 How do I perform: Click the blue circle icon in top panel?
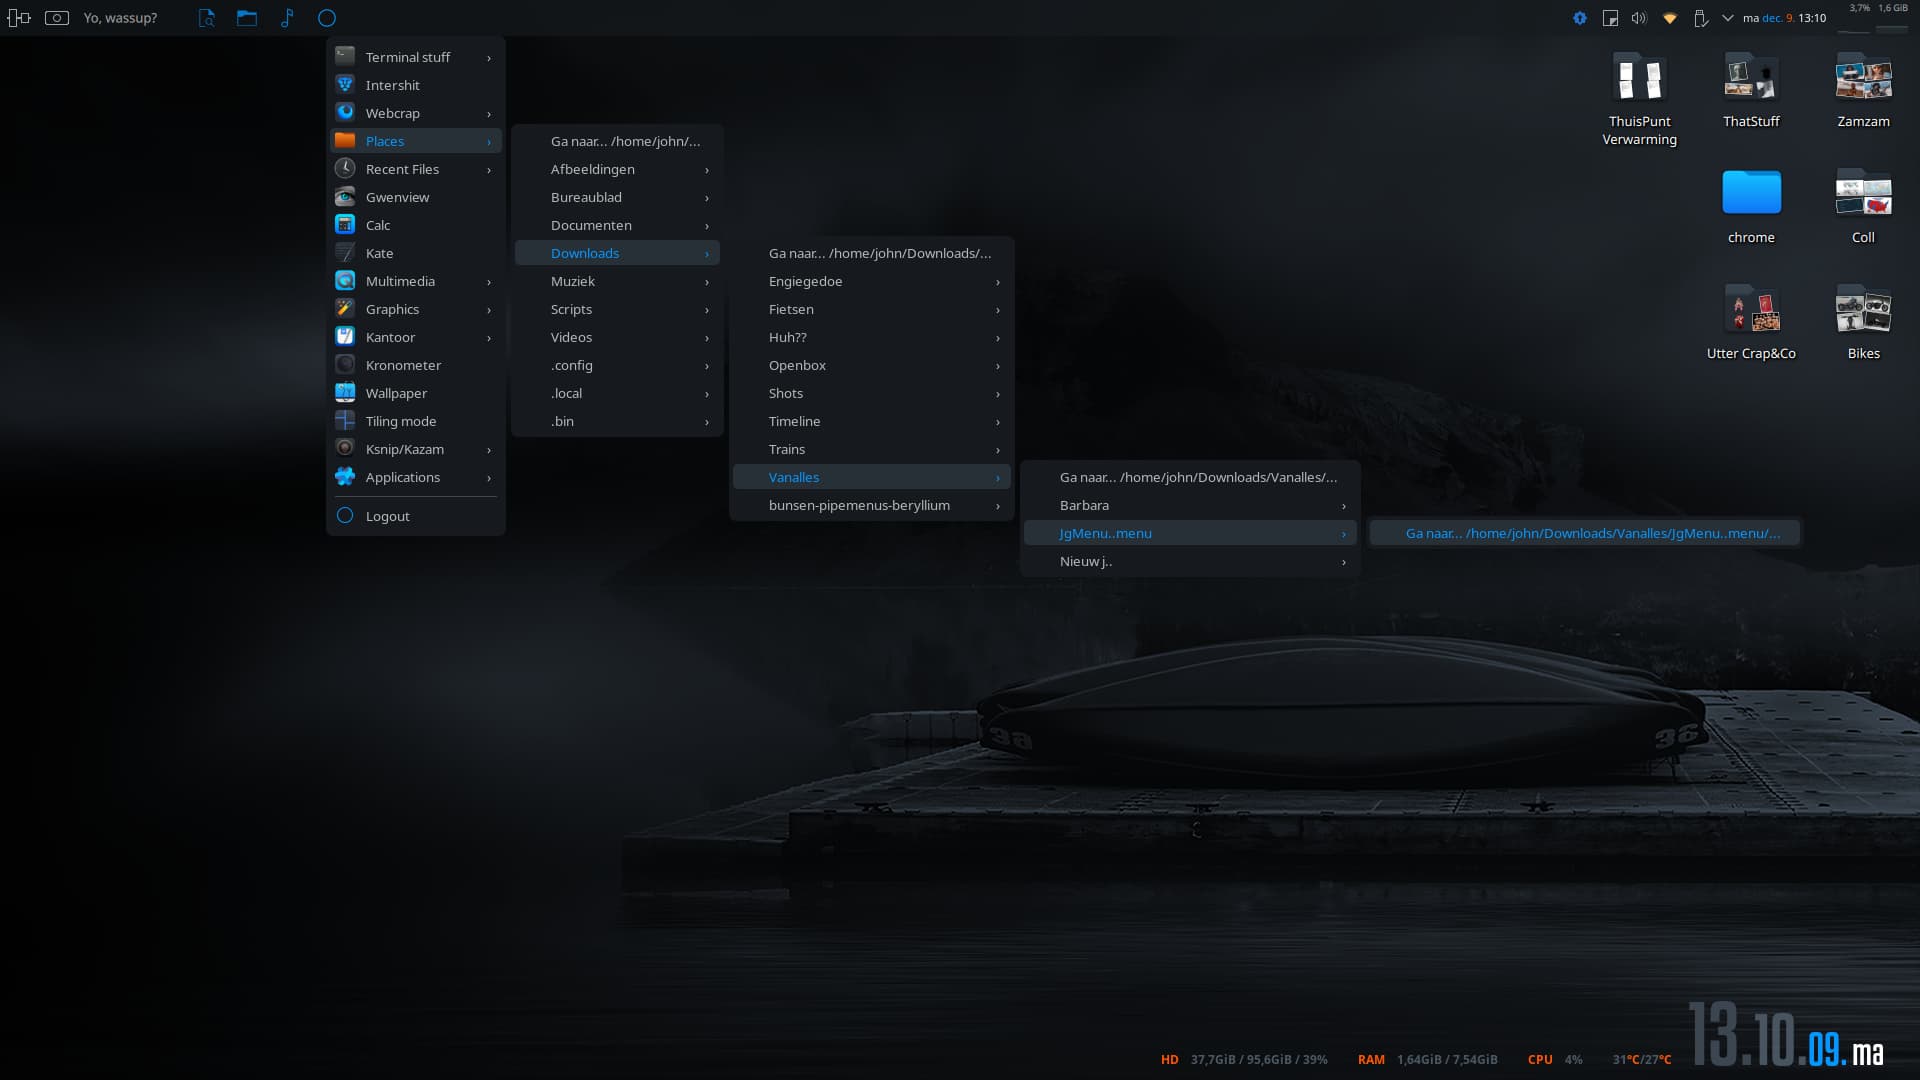coord(327,18)
